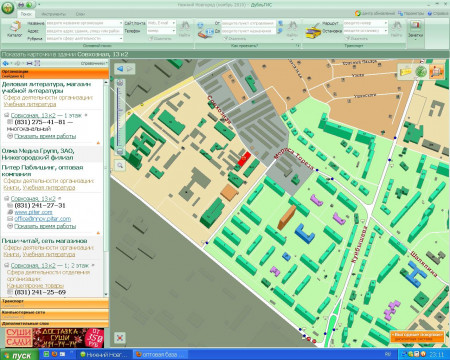Select the Поиск ribbon tab
Image resolution: width=450 pixels, height=360 pixels.
click(x=26, y=14)
